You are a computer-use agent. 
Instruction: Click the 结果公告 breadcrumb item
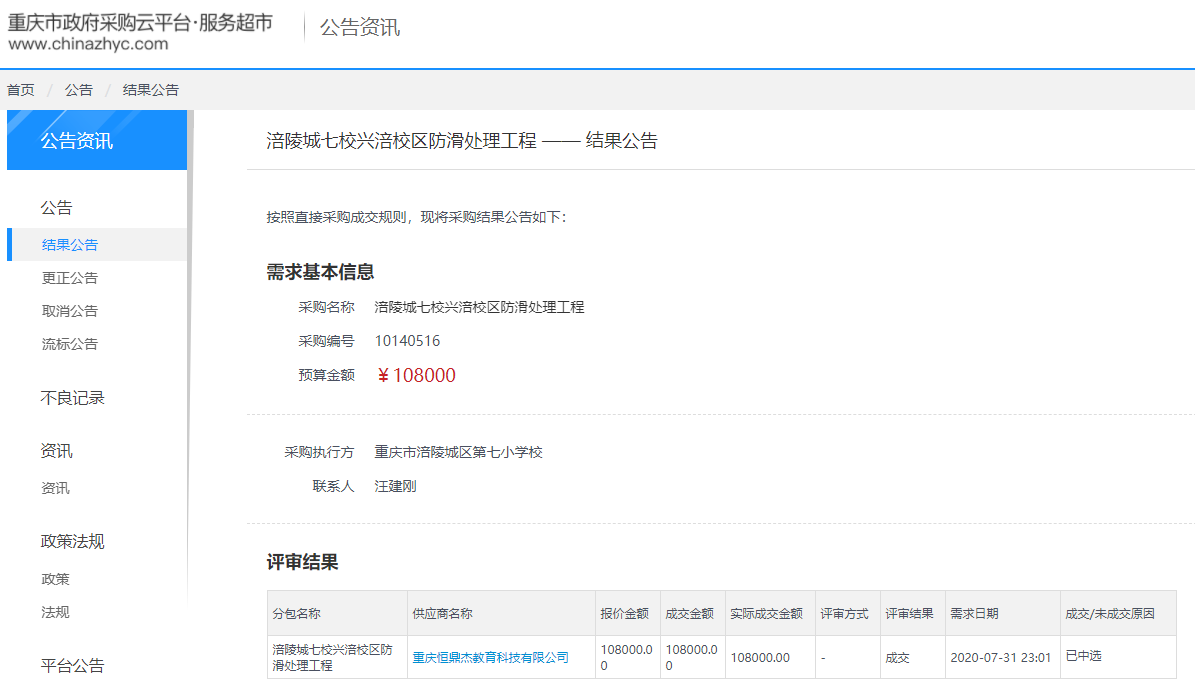point(151,90)
